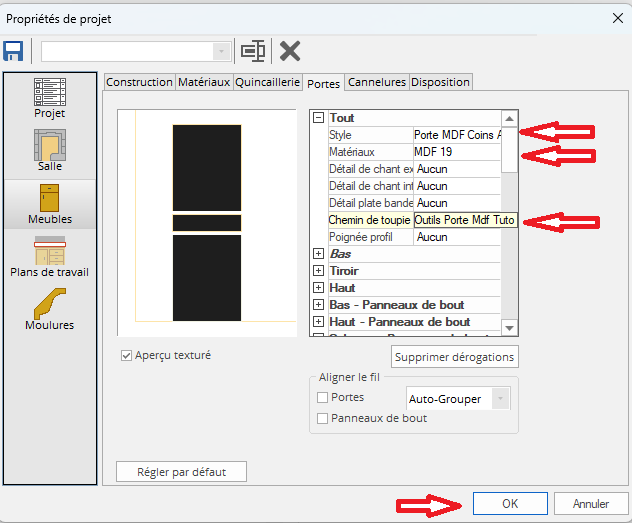Click the property list scrollbar thumb
This screenshot has height=523, width=632.
click(509, 150)
